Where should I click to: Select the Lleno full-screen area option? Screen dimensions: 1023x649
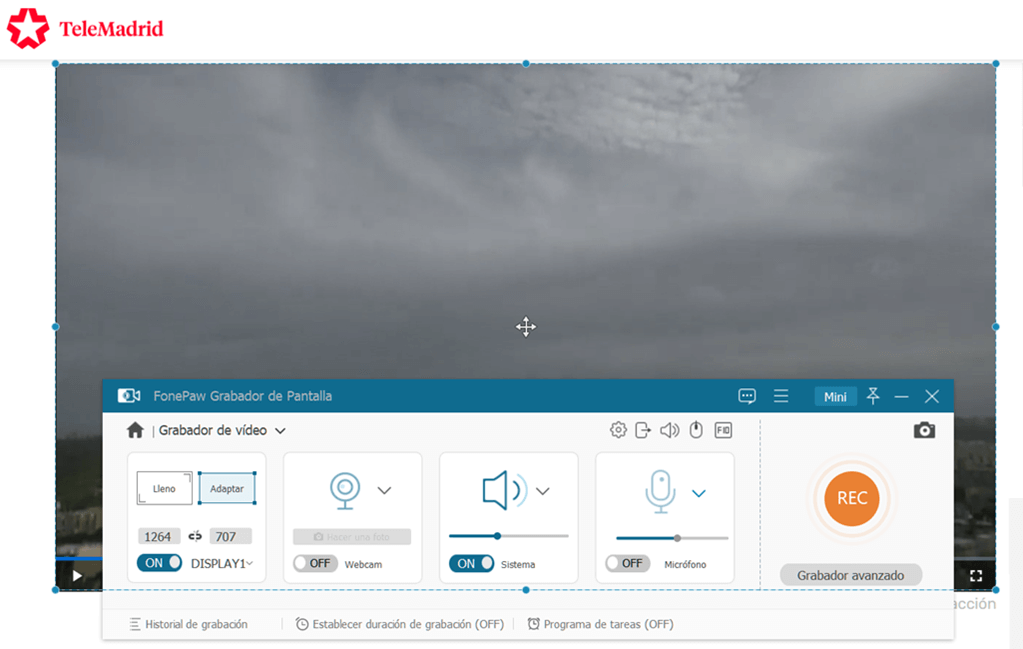click(164, 489)
